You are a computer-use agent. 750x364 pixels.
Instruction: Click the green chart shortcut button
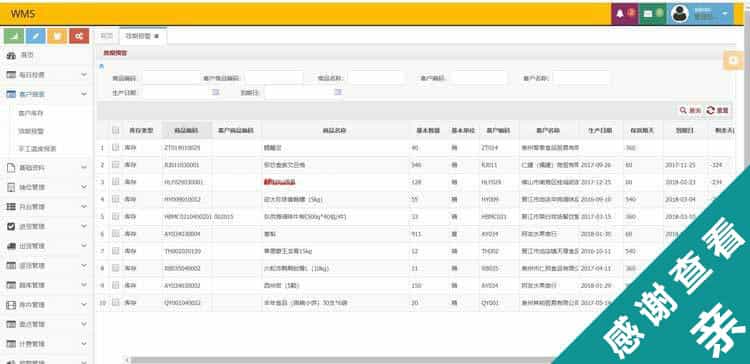14,36
